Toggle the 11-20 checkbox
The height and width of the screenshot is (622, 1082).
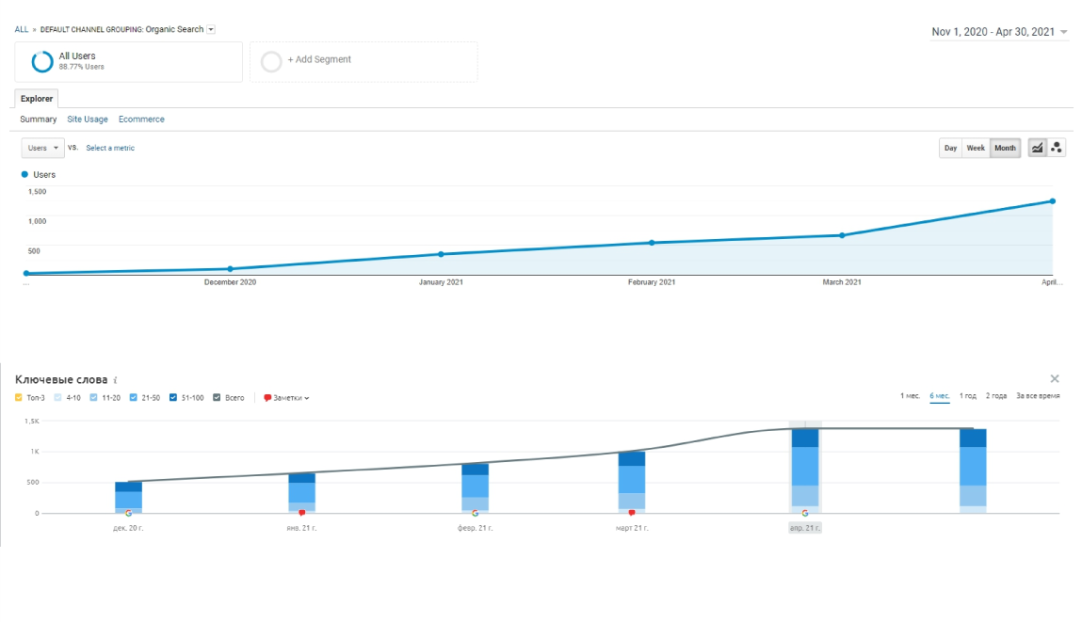(94, 398)
